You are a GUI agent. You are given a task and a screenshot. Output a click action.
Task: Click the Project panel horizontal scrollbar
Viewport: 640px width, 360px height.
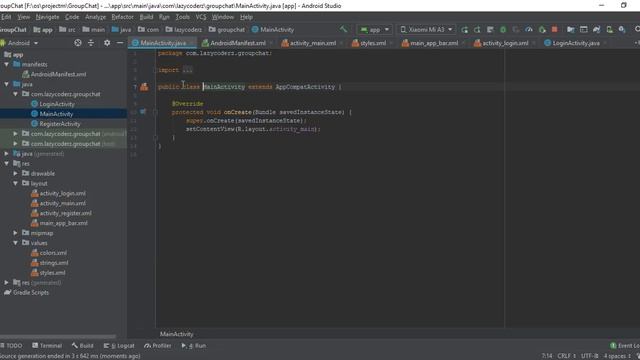(58, 337)
